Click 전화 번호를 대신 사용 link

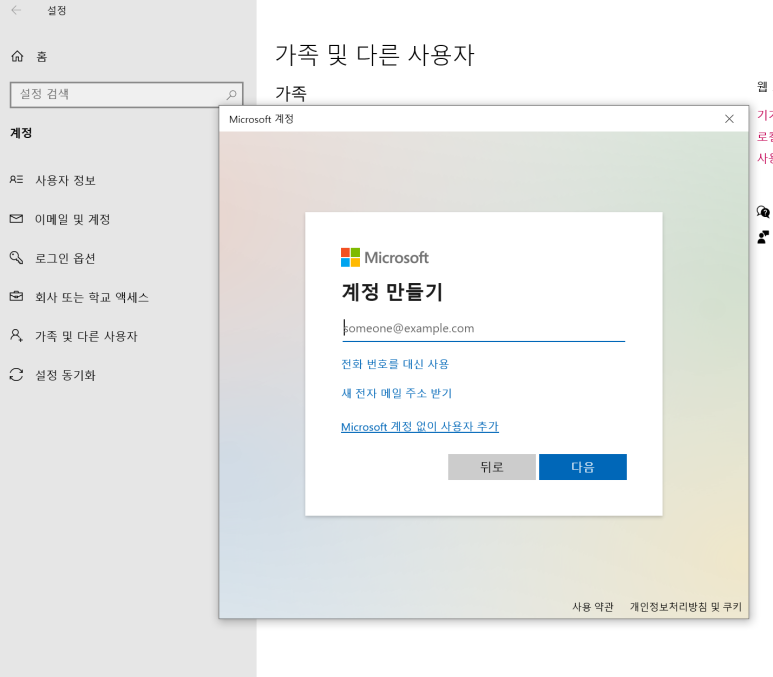pos(395,364)
